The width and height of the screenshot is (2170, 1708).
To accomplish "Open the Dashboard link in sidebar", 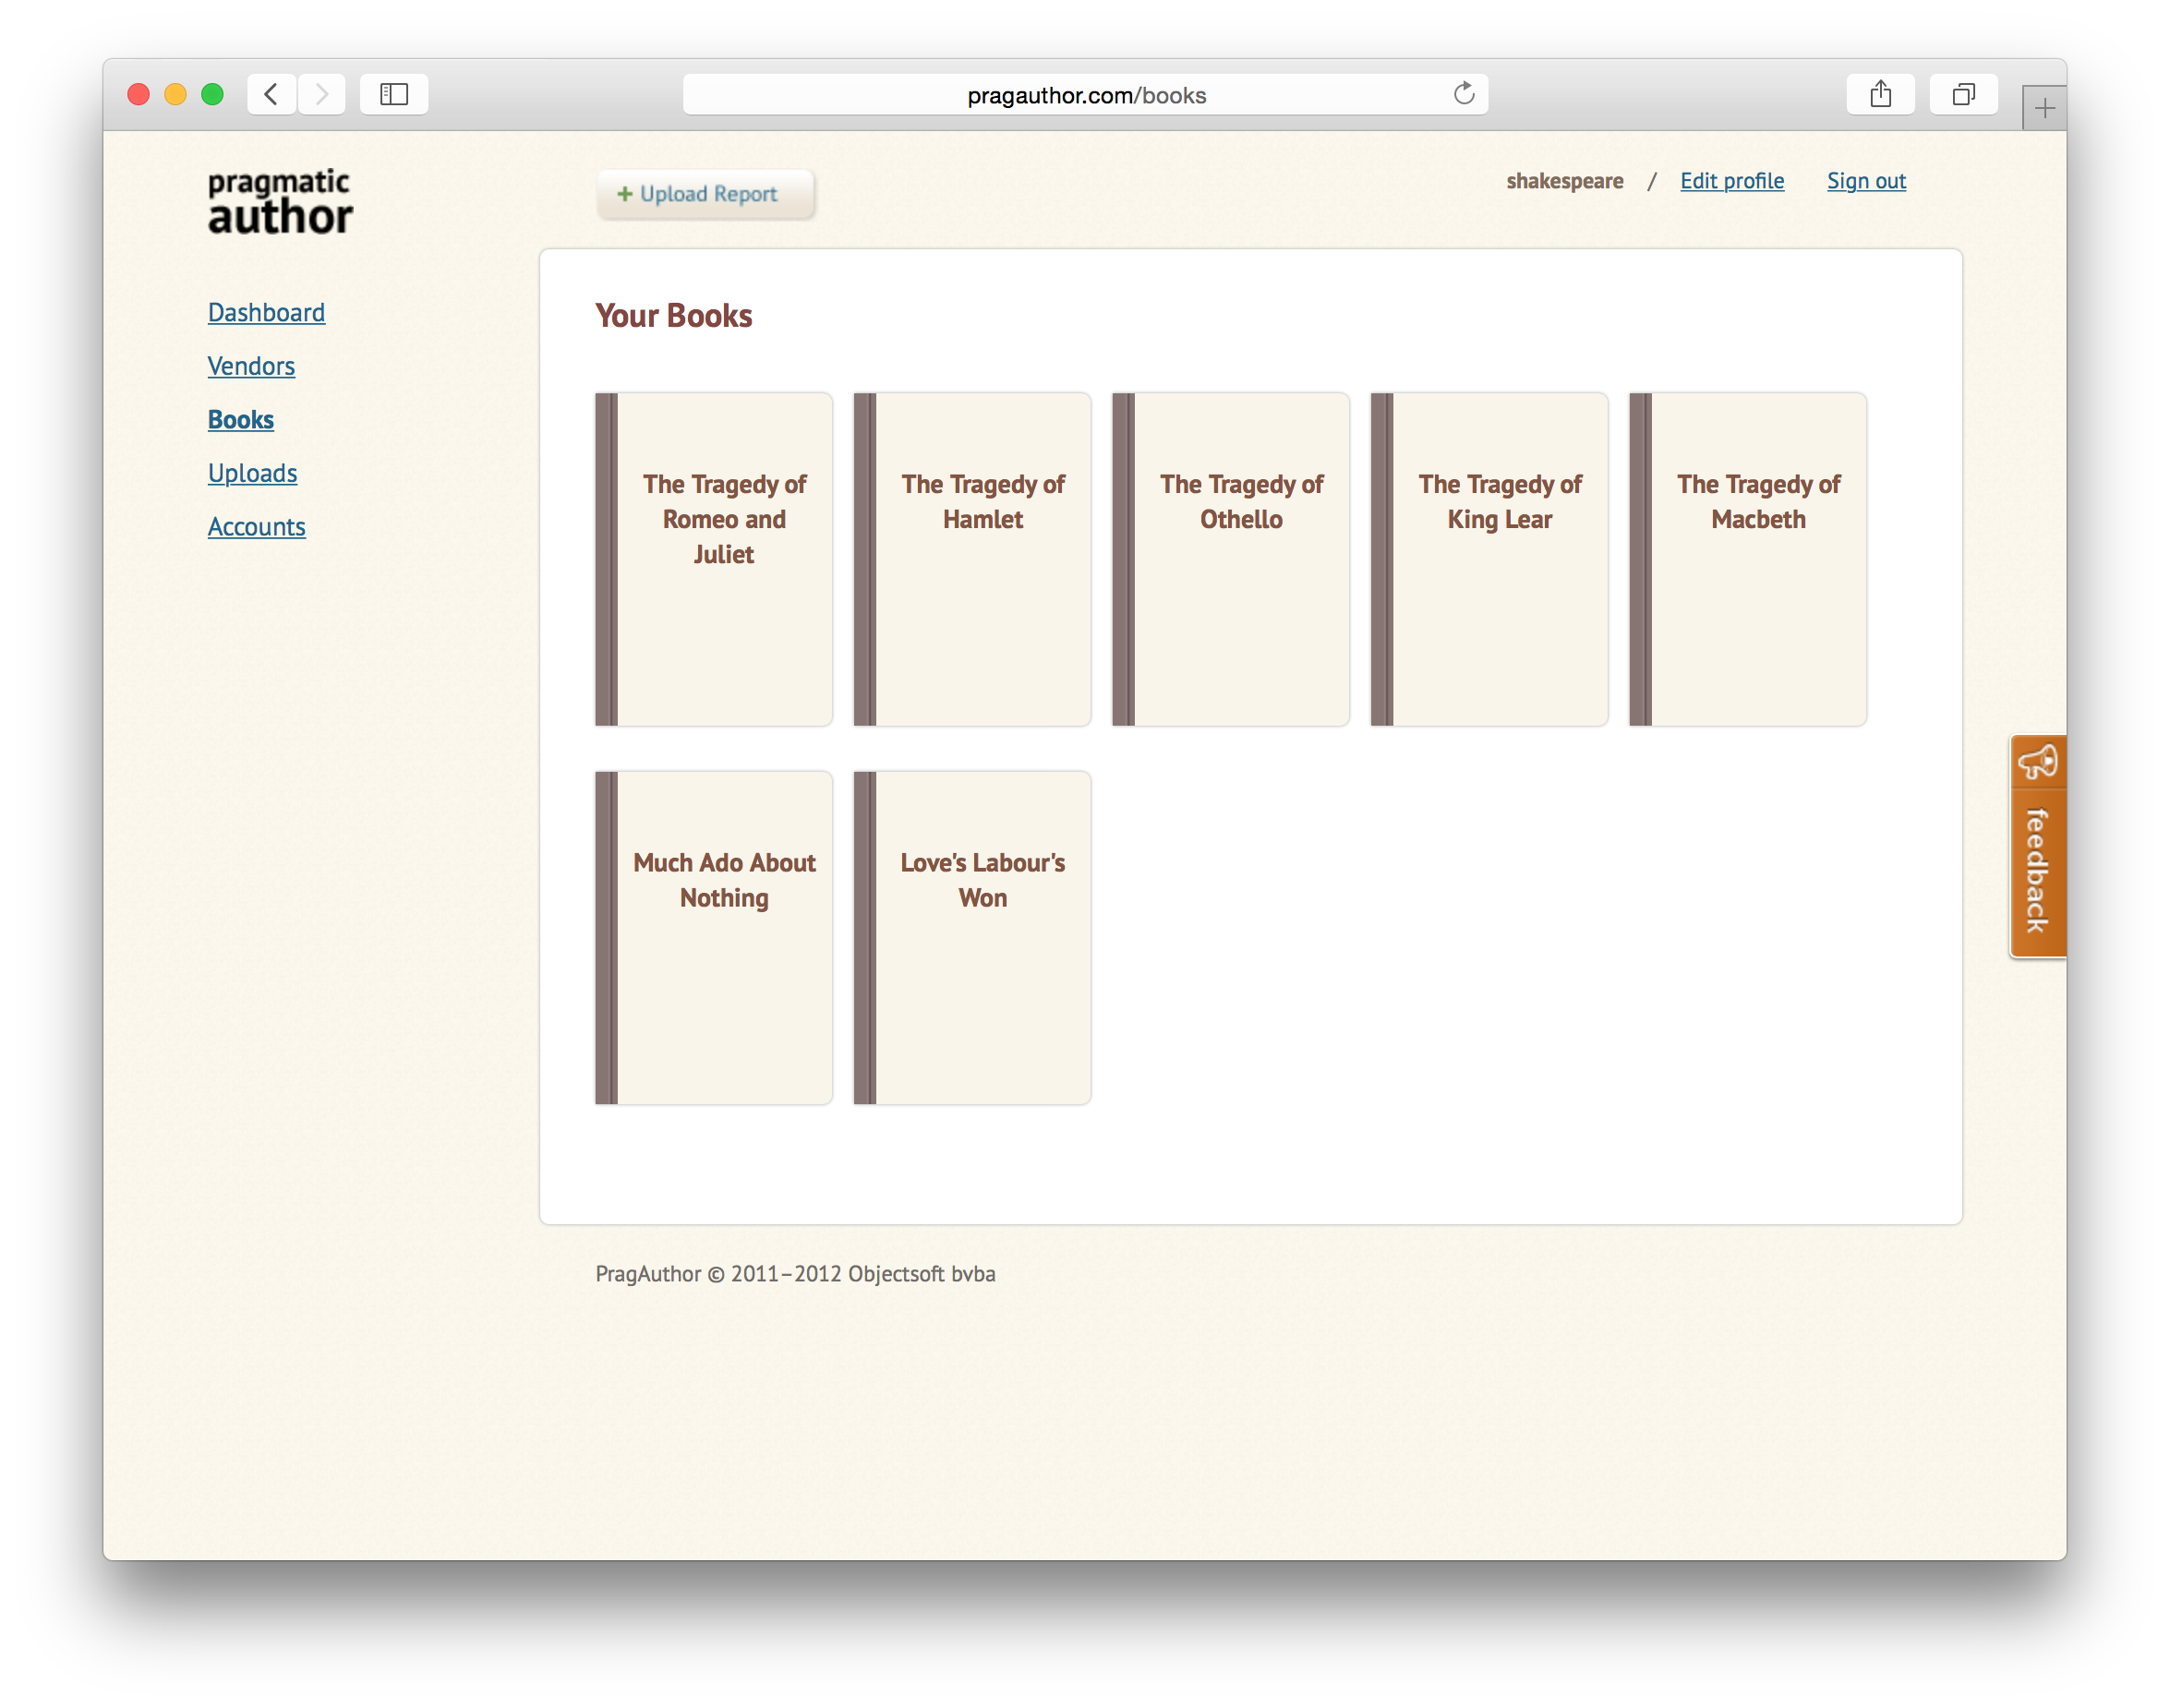I will click(266, 313).
